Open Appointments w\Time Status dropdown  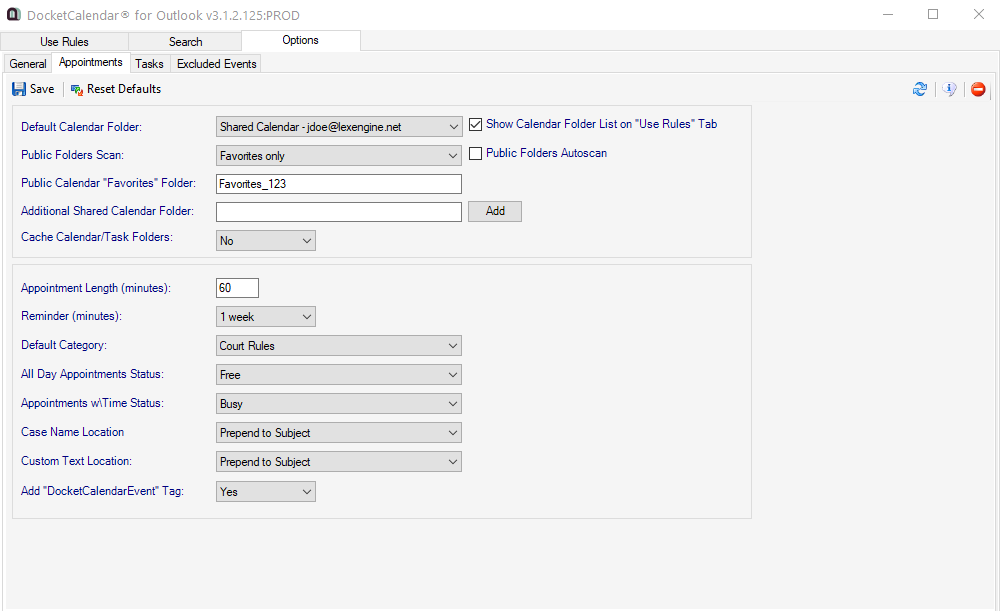(339, 404)
